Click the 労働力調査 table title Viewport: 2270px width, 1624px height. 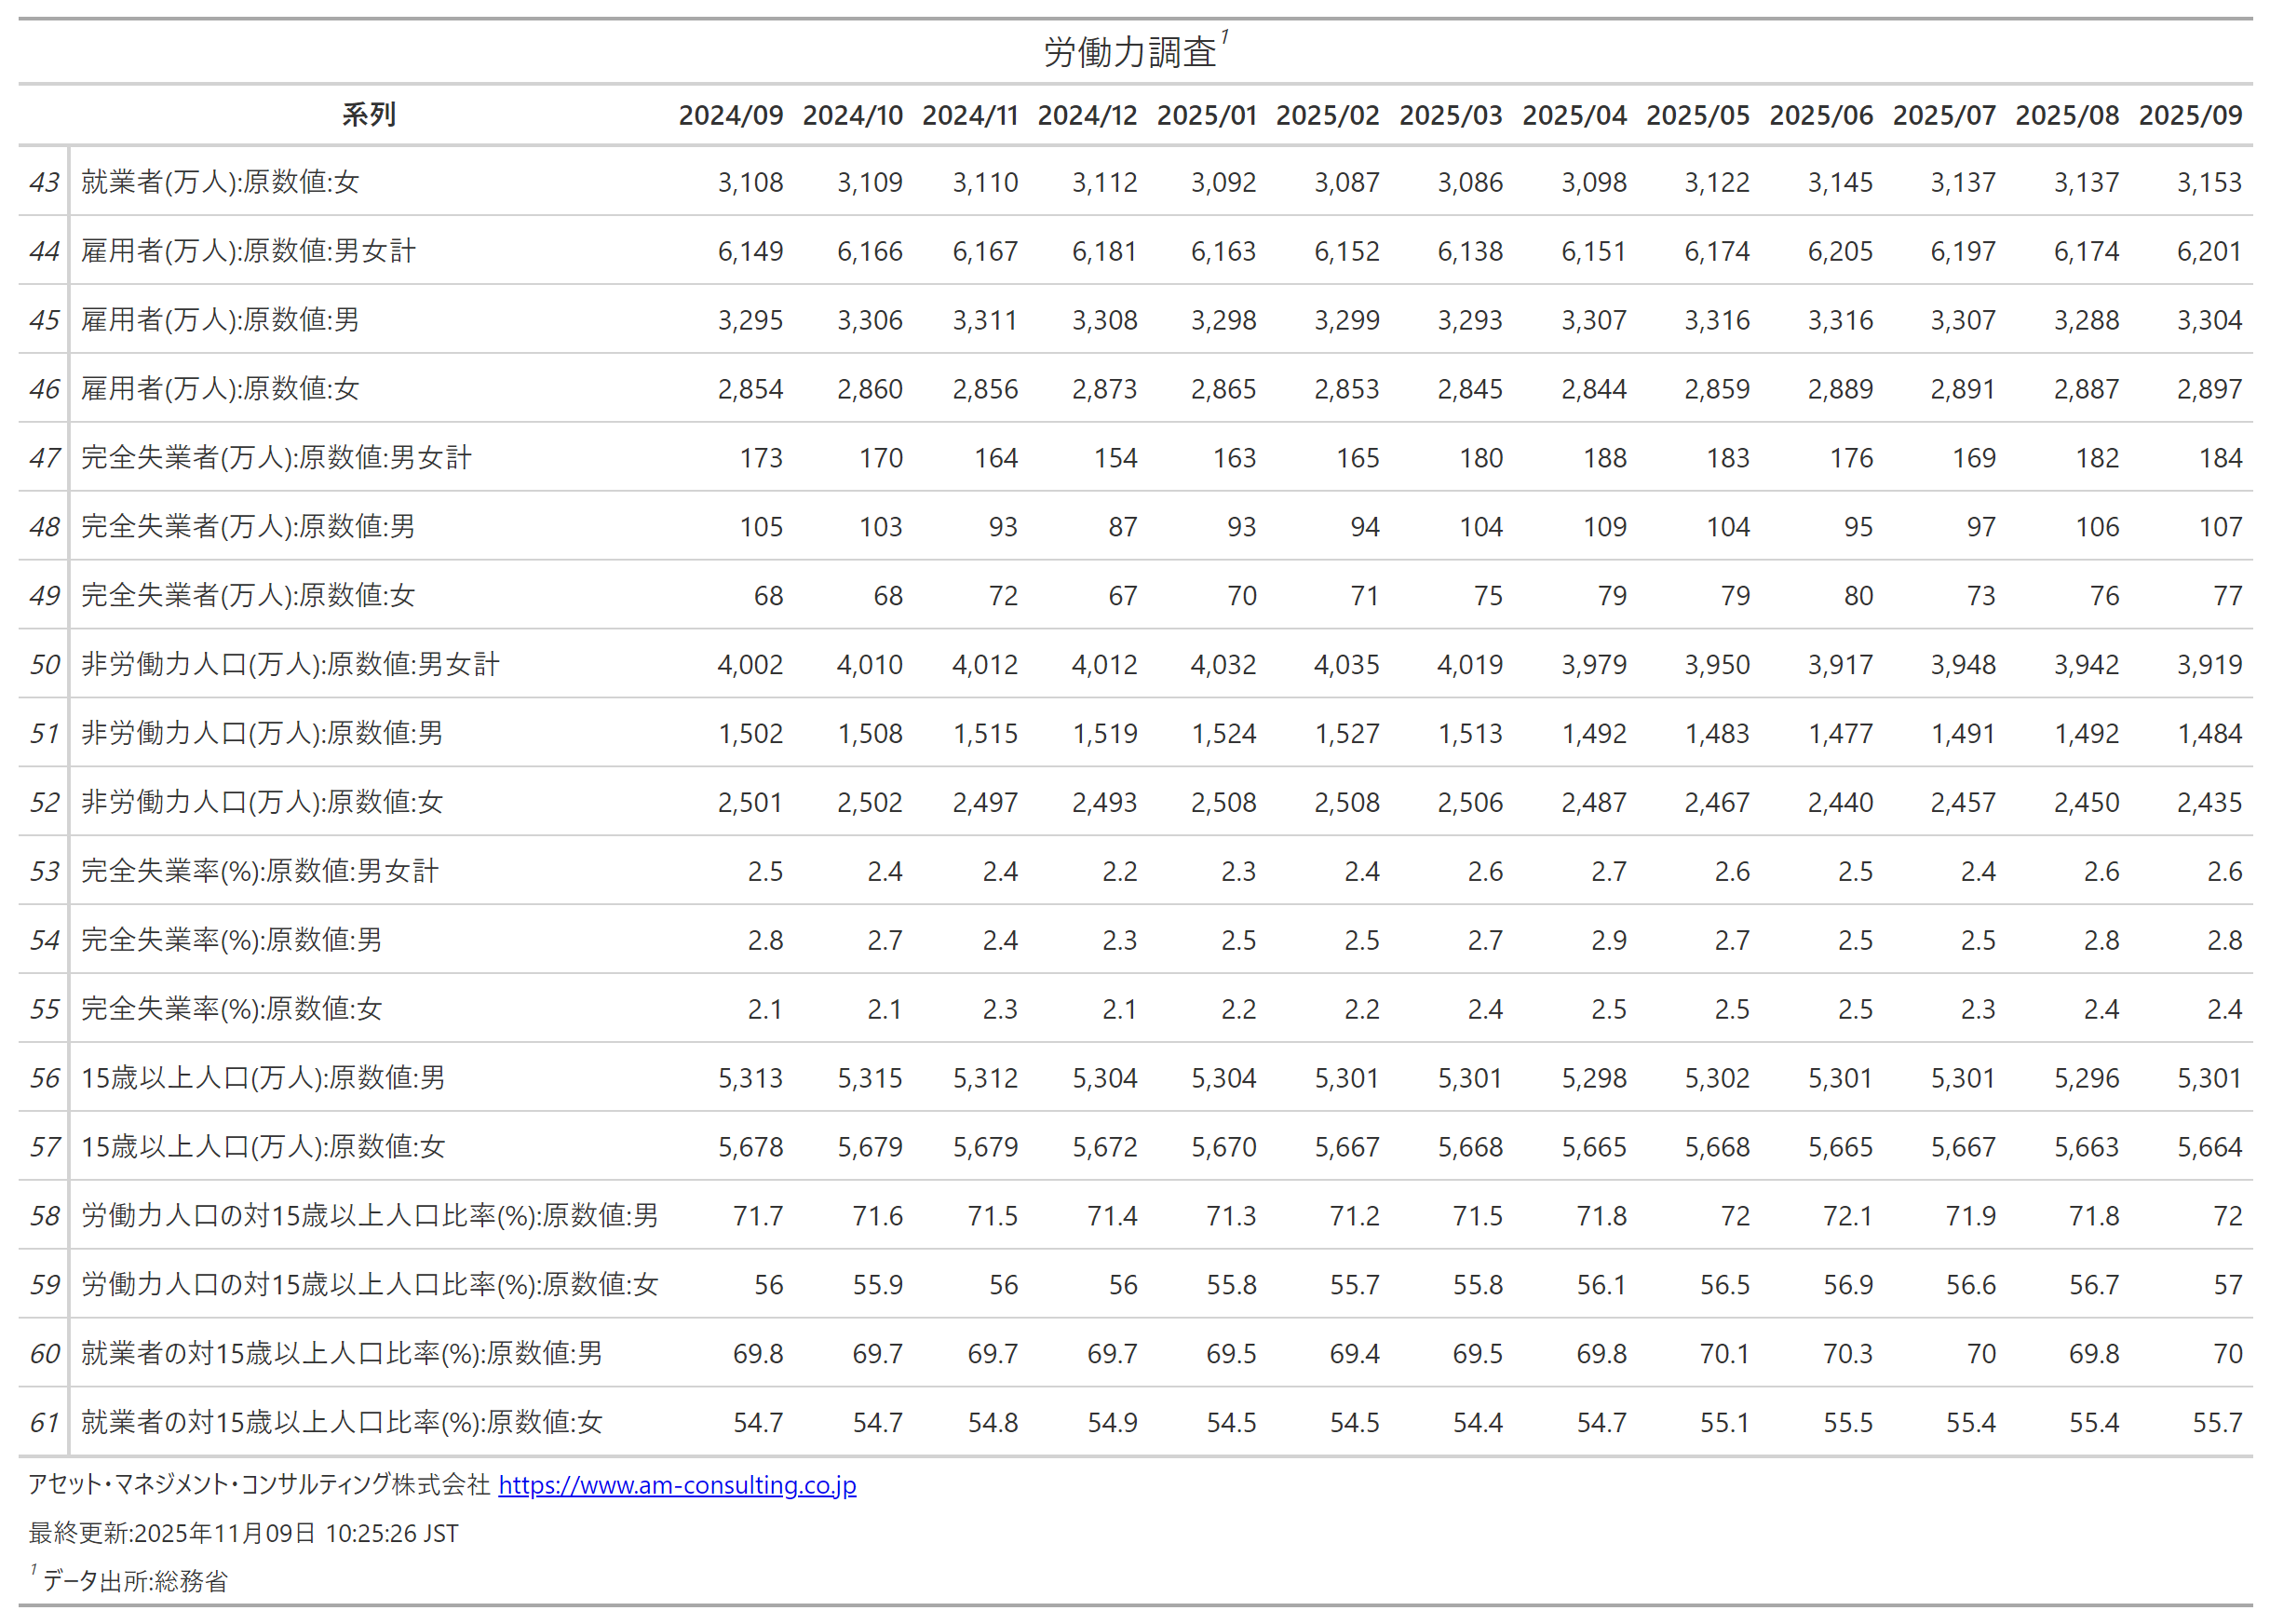pyautogui.click(x=1129, y=52)
